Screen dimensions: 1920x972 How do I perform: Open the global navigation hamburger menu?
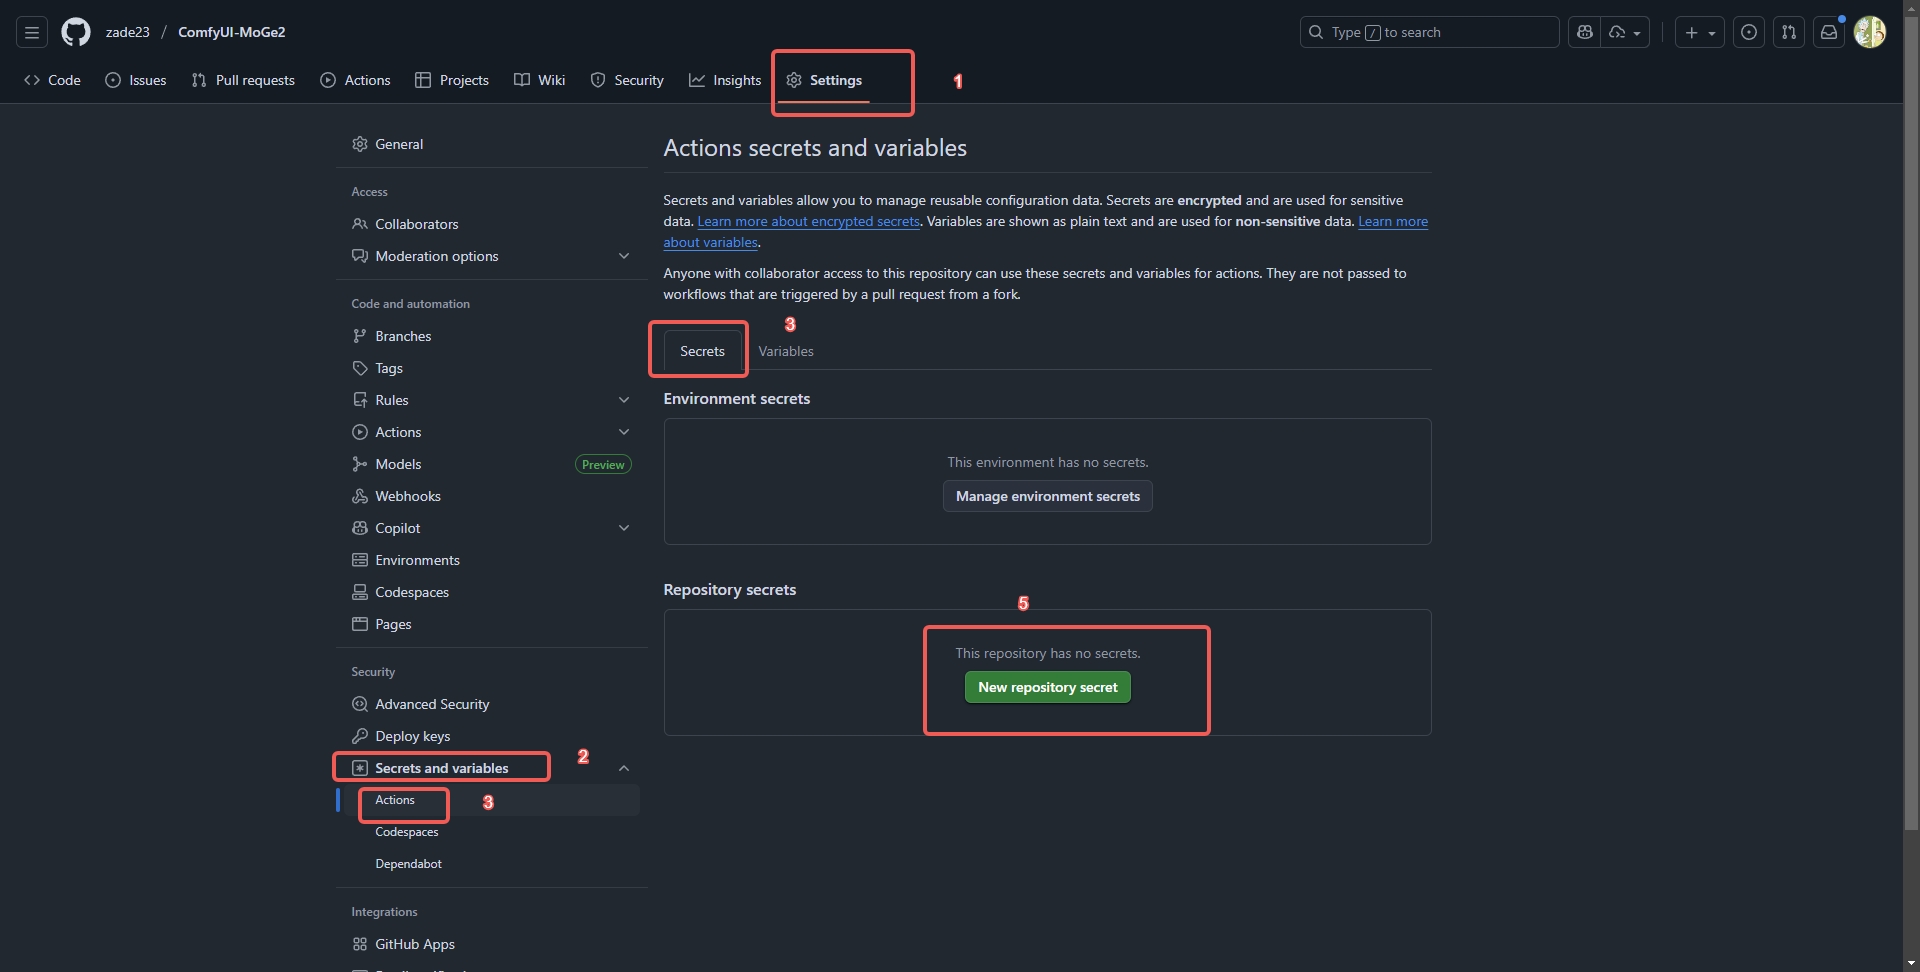click(32, 32)
